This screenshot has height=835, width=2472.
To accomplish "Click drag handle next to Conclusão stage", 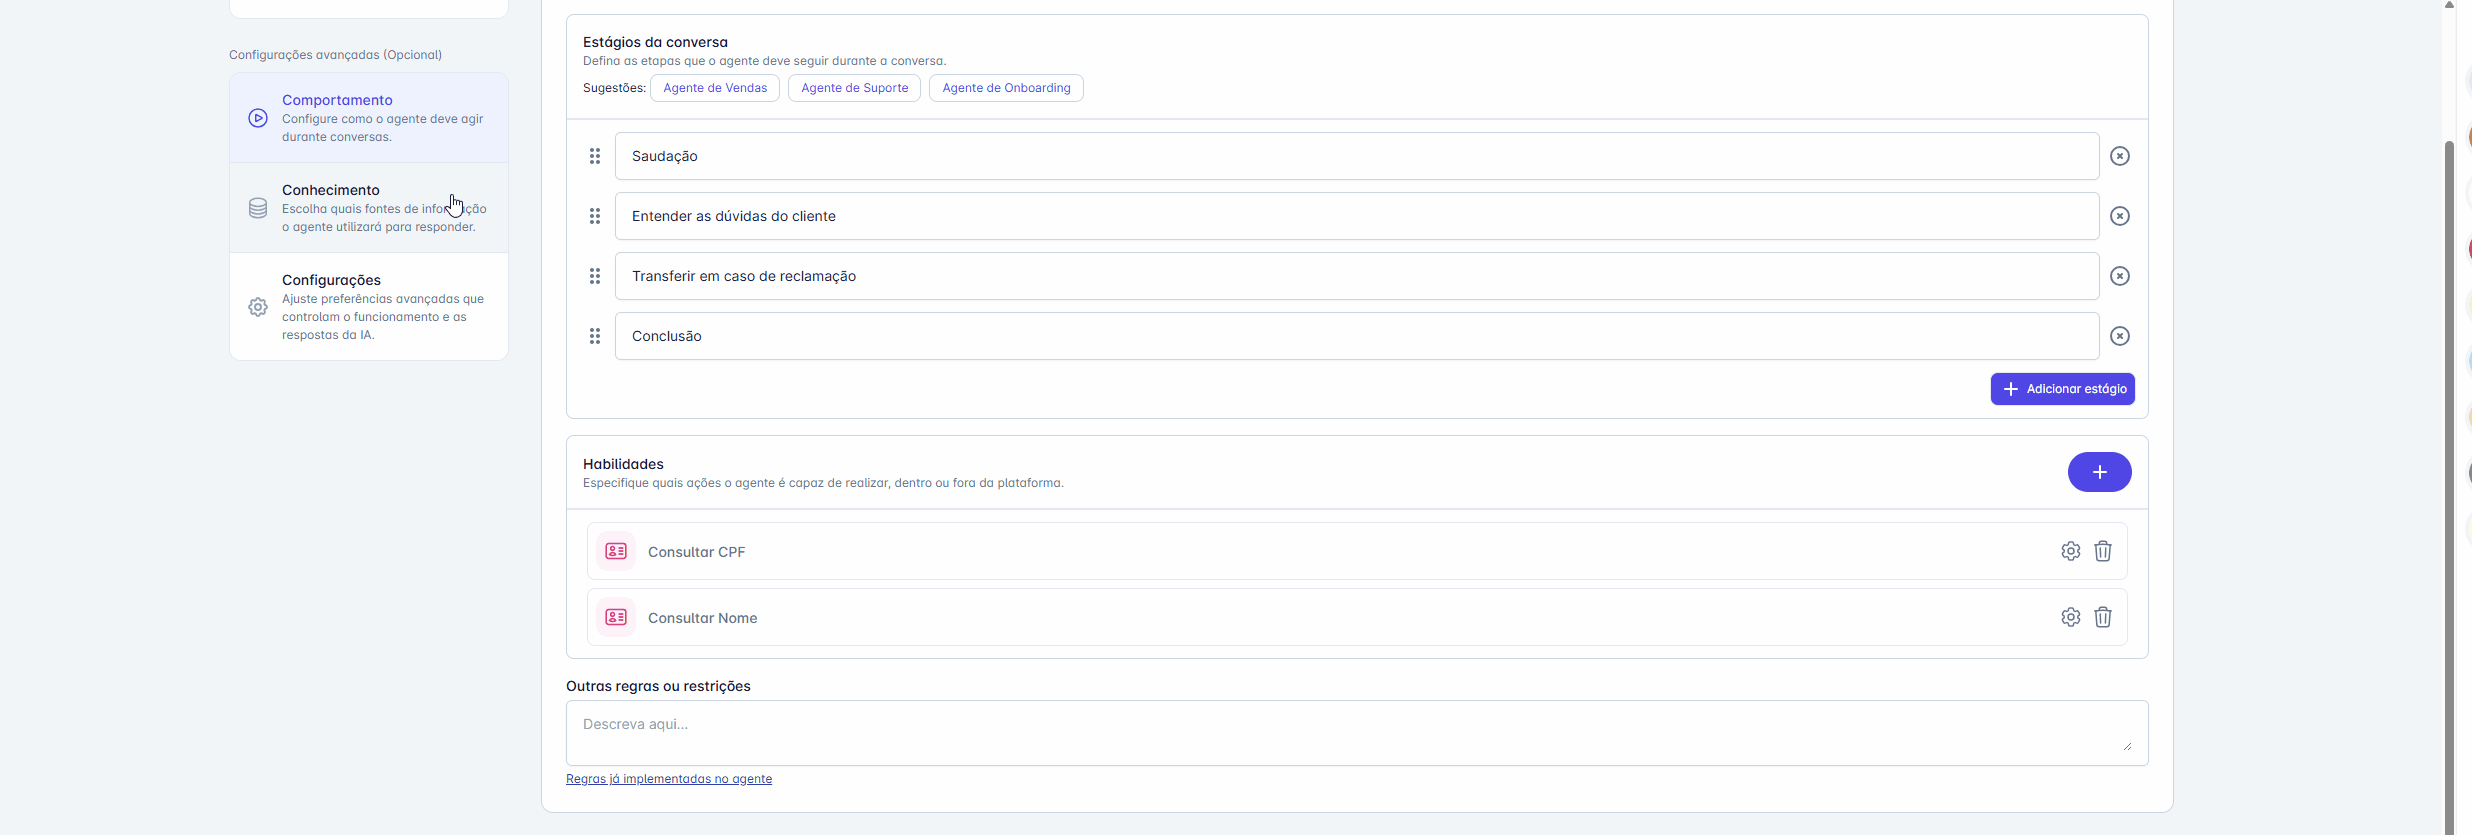I will pos(595,336).
